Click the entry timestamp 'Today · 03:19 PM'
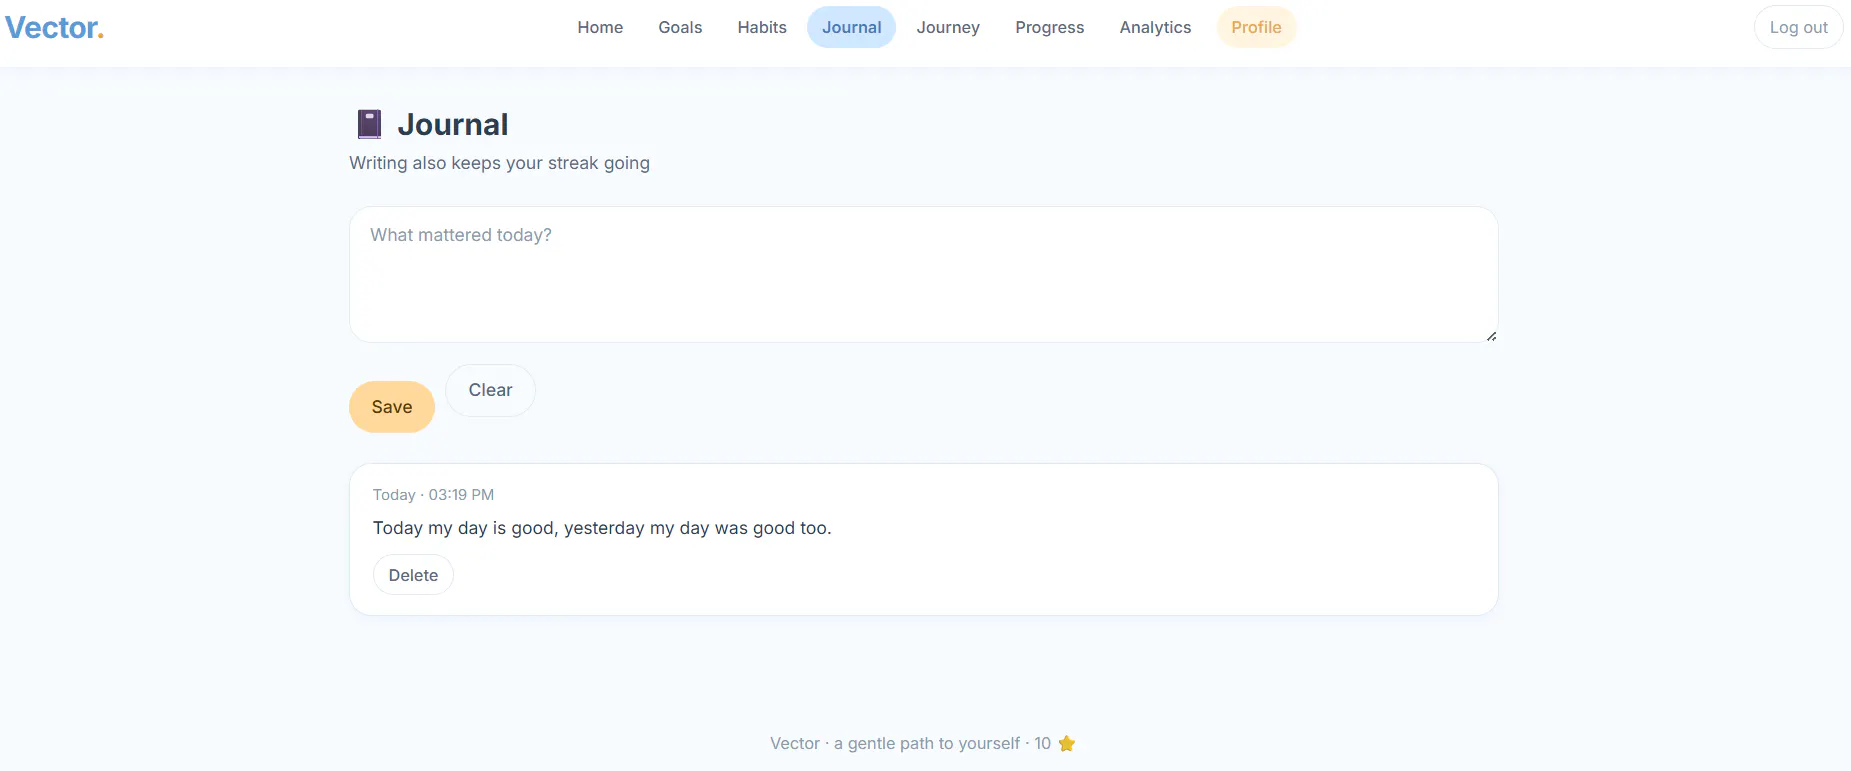 (433, 495)
